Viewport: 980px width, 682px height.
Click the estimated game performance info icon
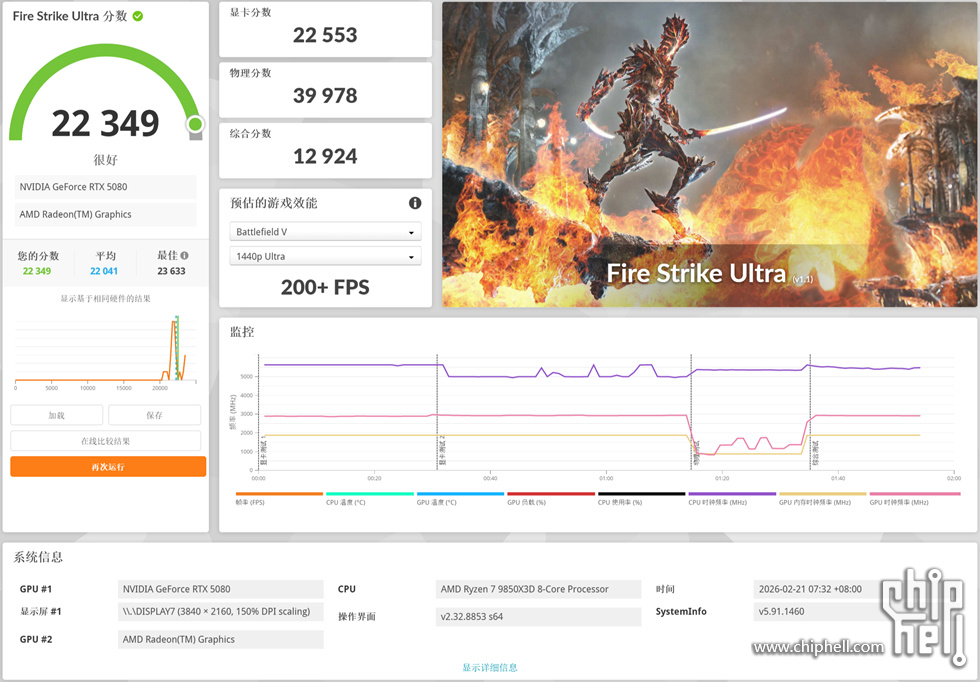pos(415,203)
